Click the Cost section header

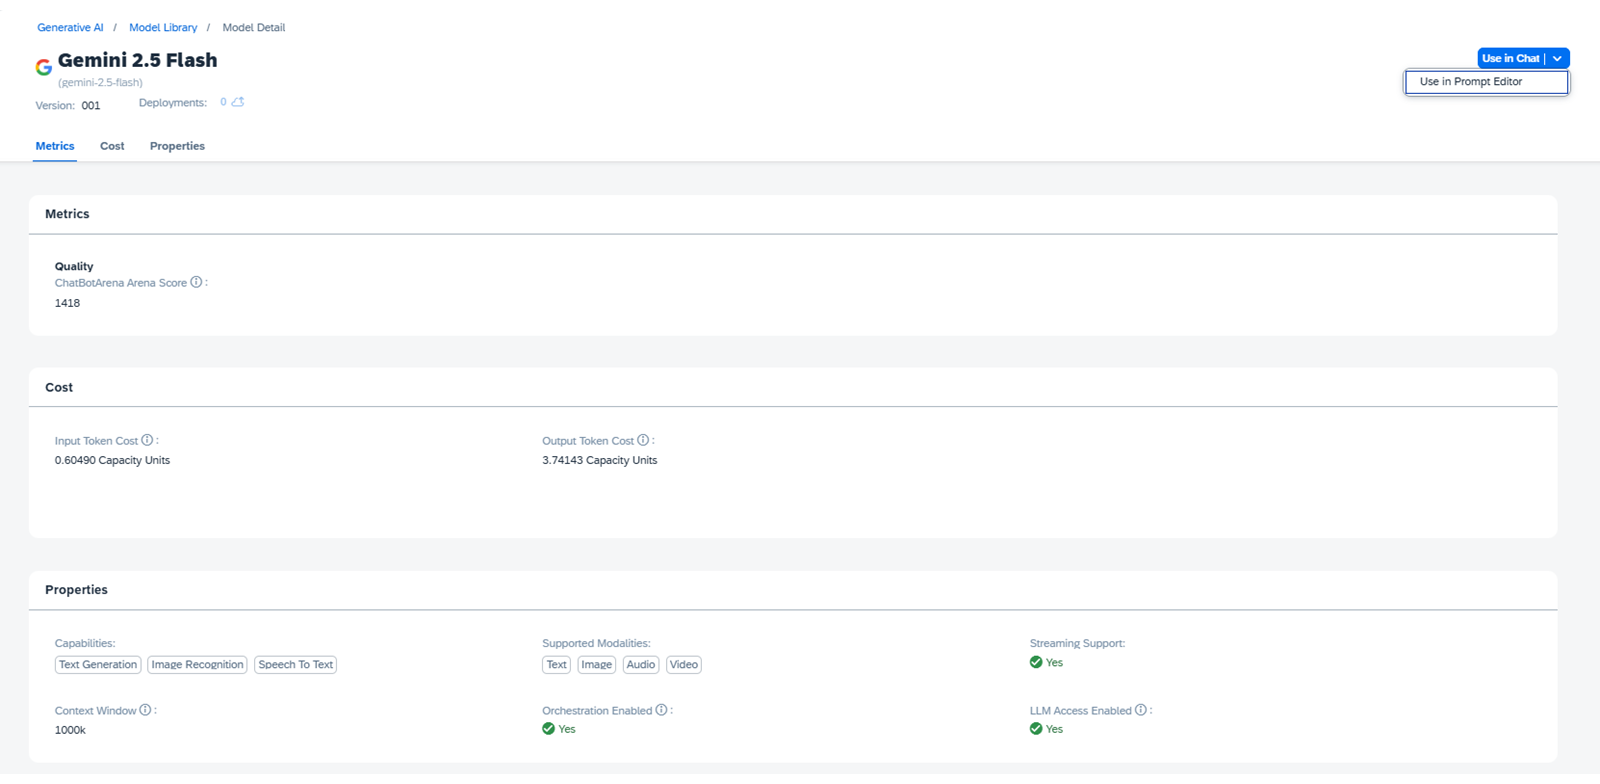59,387
